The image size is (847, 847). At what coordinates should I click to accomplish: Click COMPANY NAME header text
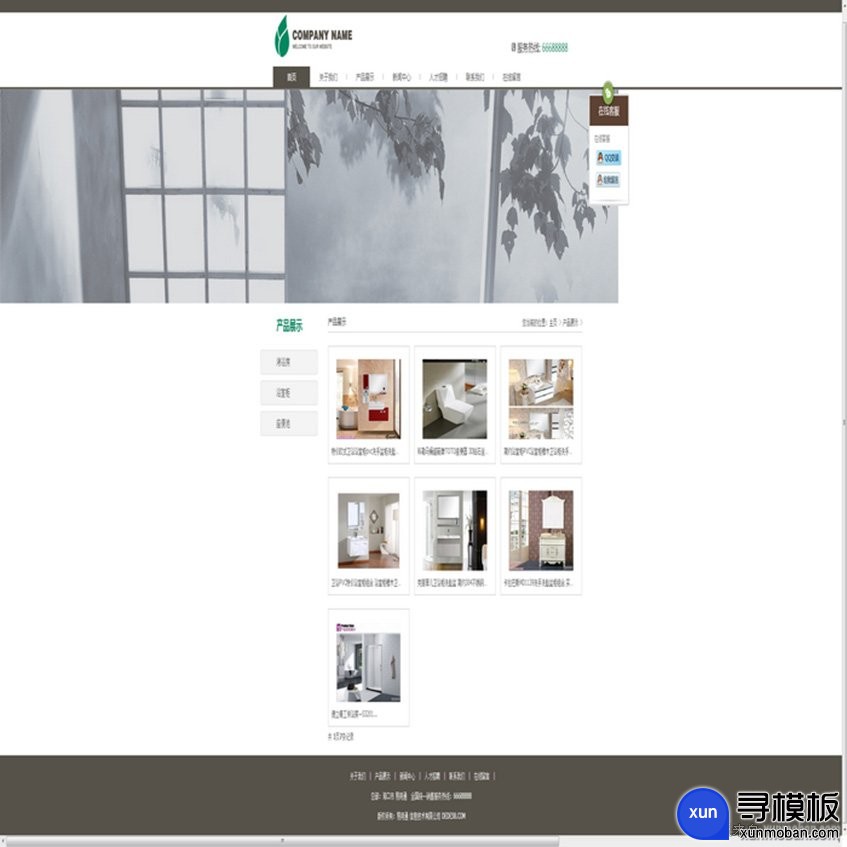point(322,35)
